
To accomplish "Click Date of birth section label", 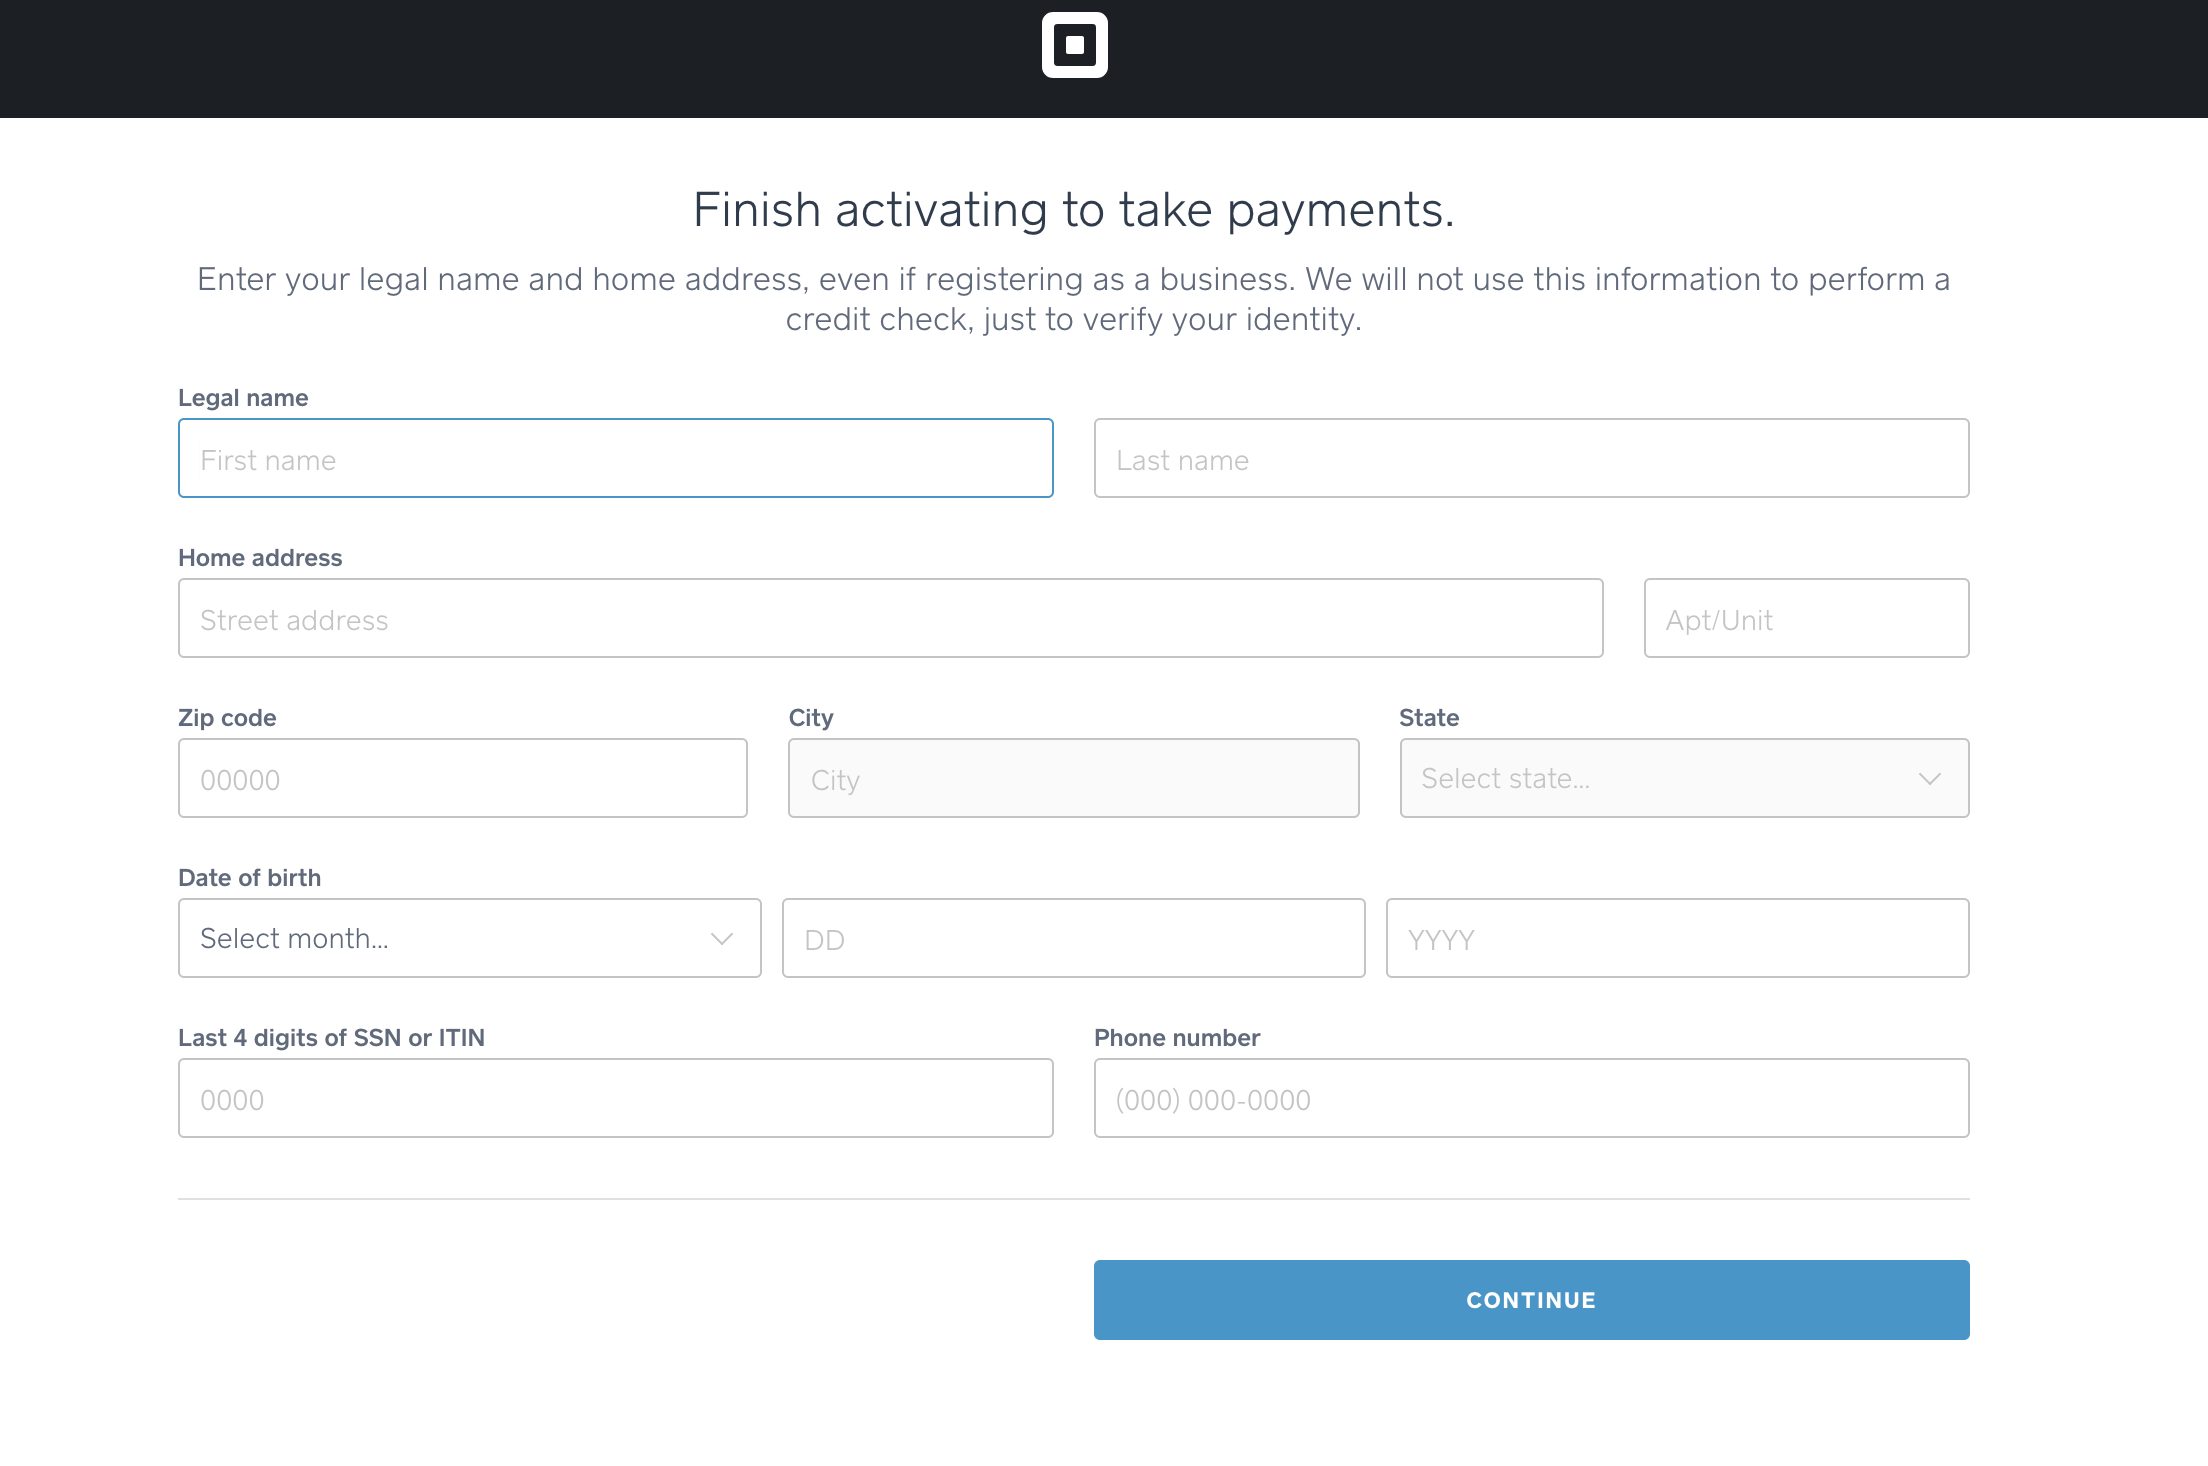I will (250, 879).
